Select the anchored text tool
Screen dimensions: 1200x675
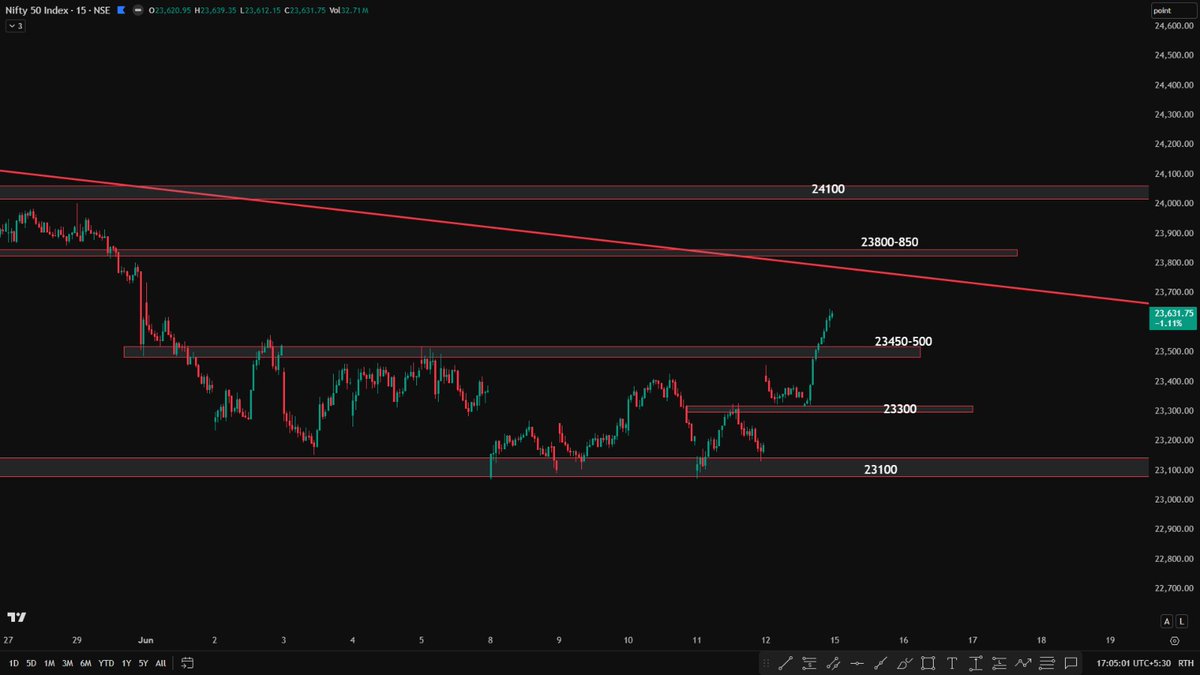pyautogui.click(x=976, y=663)
